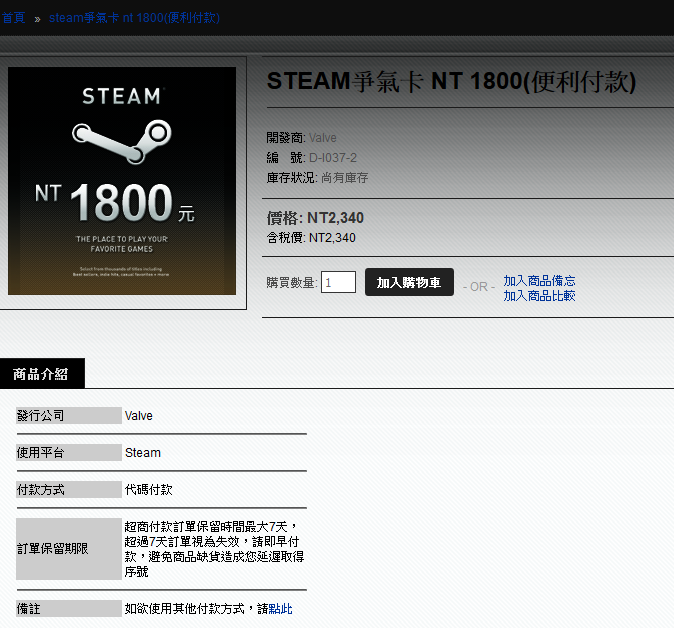The width and height of the screenshot is (674, 628).
Task: Click the 使用平台 row label
Action: click(69, 453)
